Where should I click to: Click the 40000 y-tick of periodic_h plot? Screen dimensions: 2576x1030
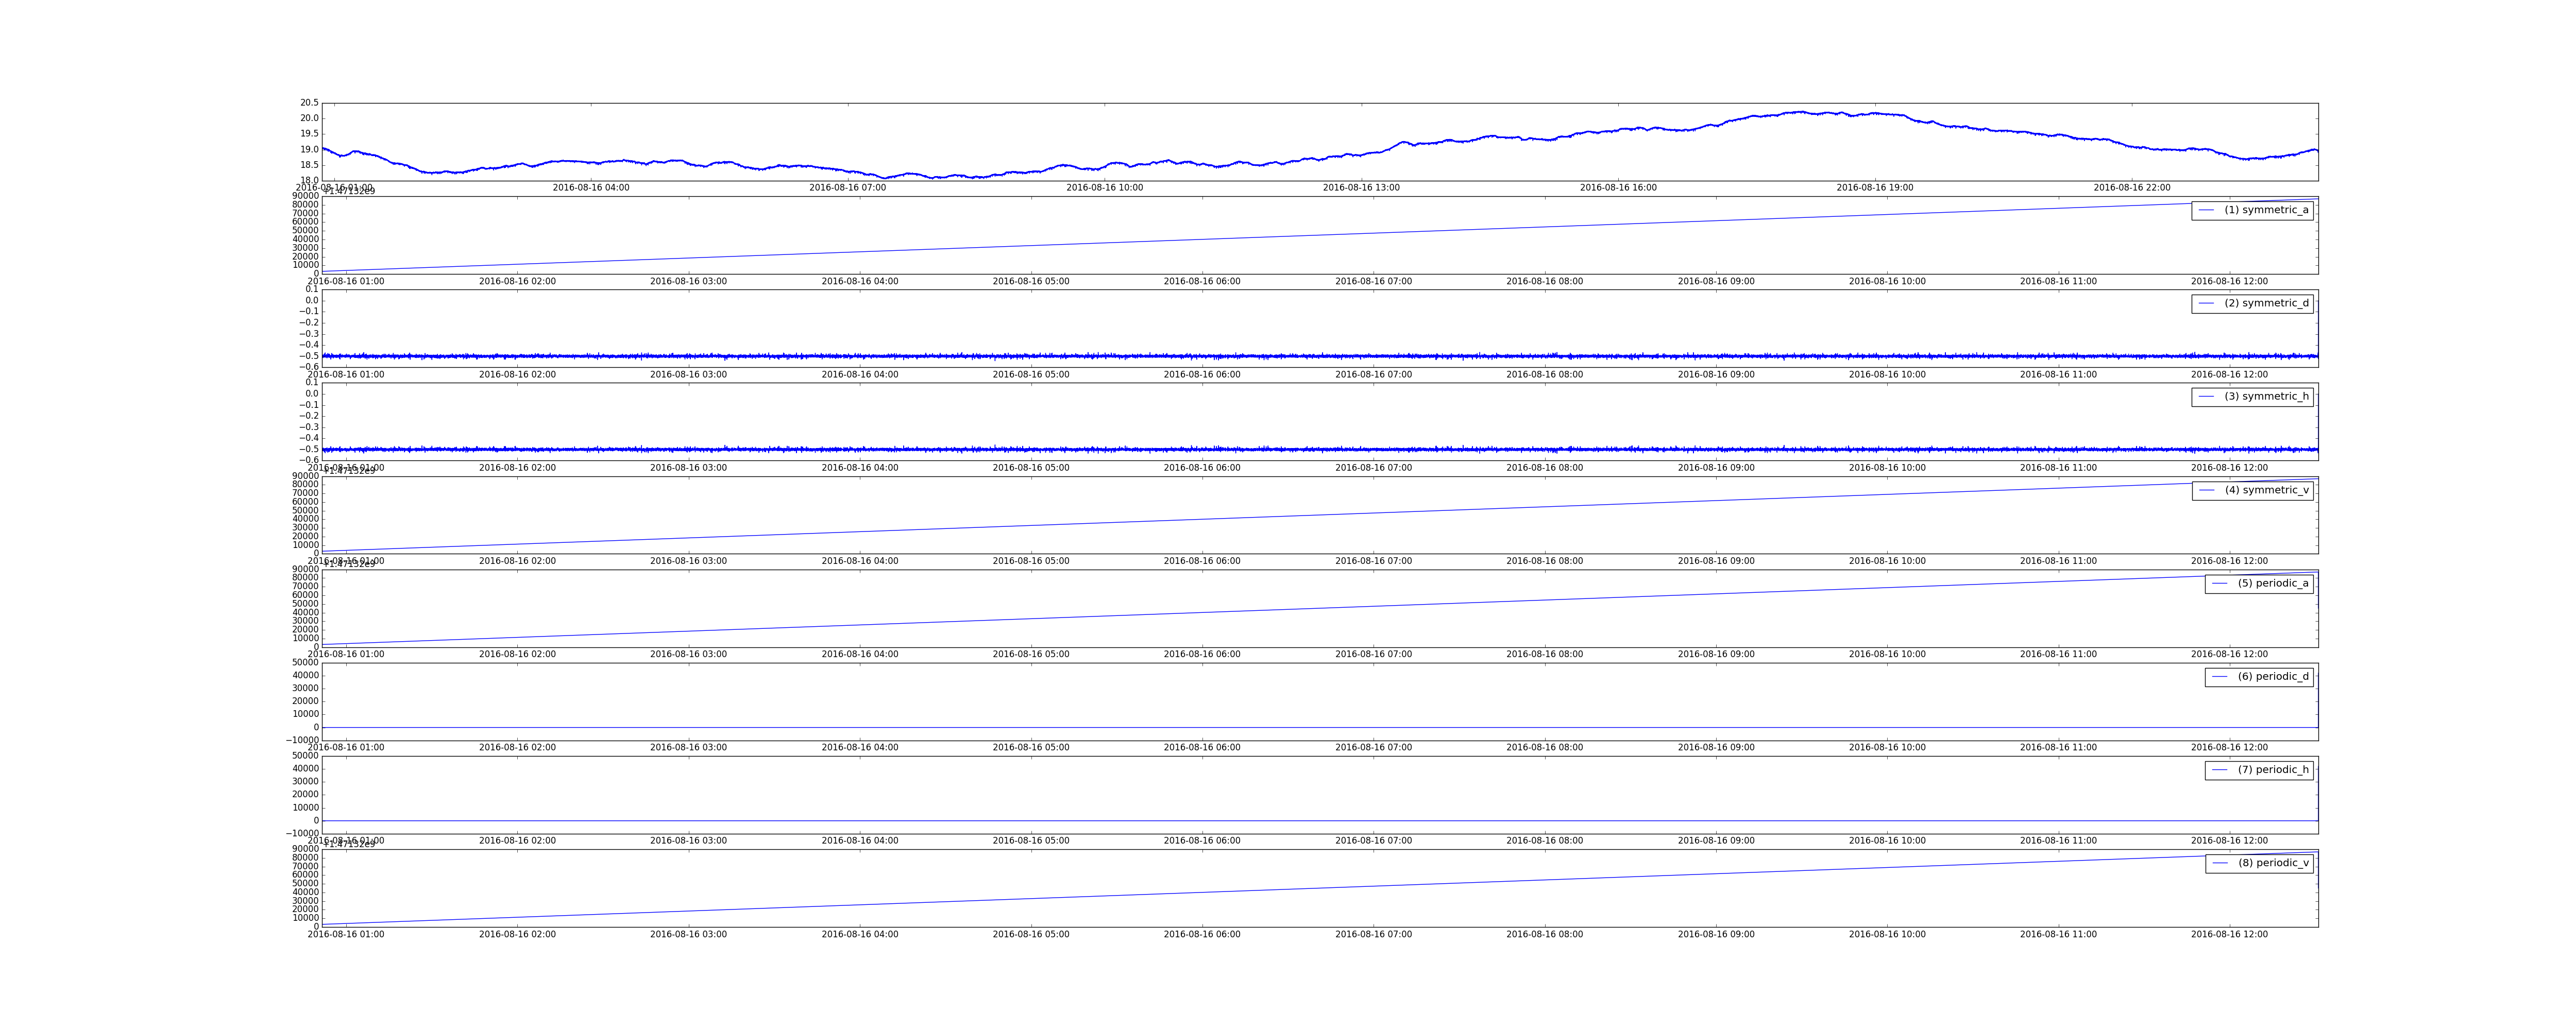(304, 769)
